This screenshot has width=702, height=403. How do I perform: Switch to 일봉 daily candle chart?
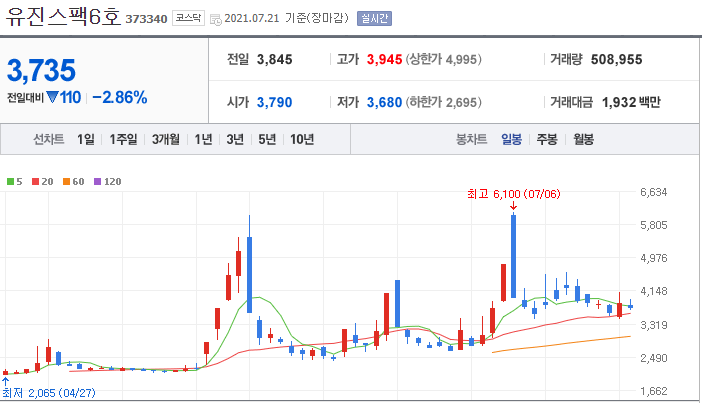(x=511, y=139)
